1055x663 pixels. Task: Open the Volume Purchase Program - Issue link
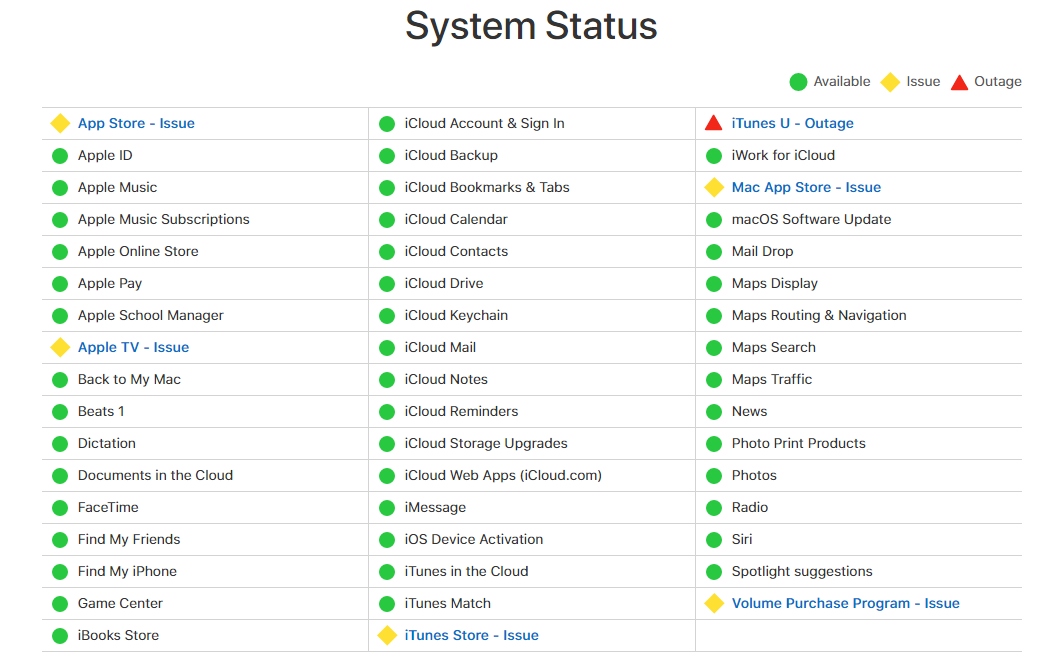point(845,603)
